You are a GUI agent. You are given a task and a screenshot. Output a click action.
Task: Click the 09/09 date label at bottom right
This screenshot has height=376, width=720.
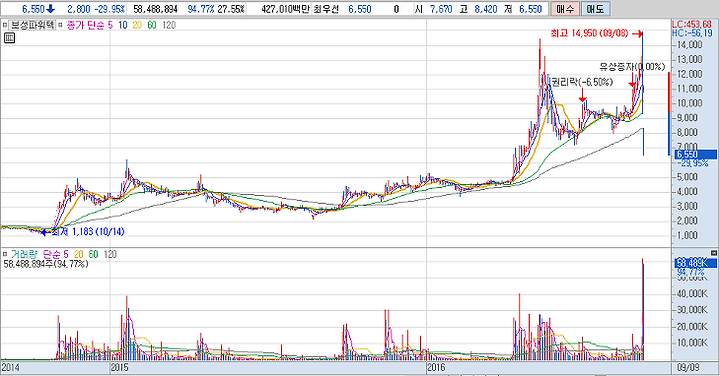[688, 367]
